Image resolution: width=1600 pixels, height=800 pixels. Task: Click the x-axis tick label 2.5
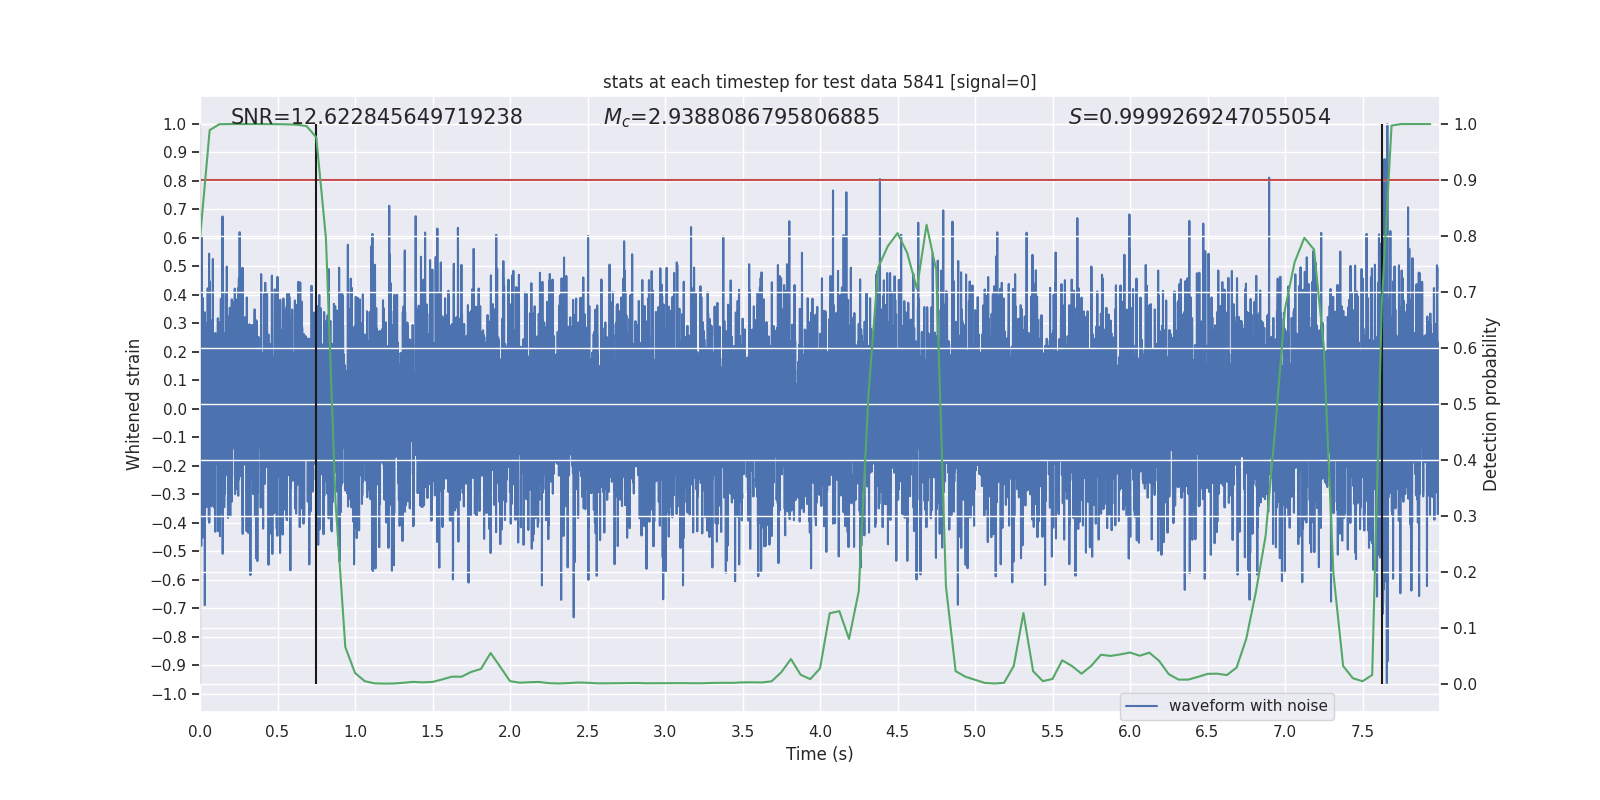587,731
